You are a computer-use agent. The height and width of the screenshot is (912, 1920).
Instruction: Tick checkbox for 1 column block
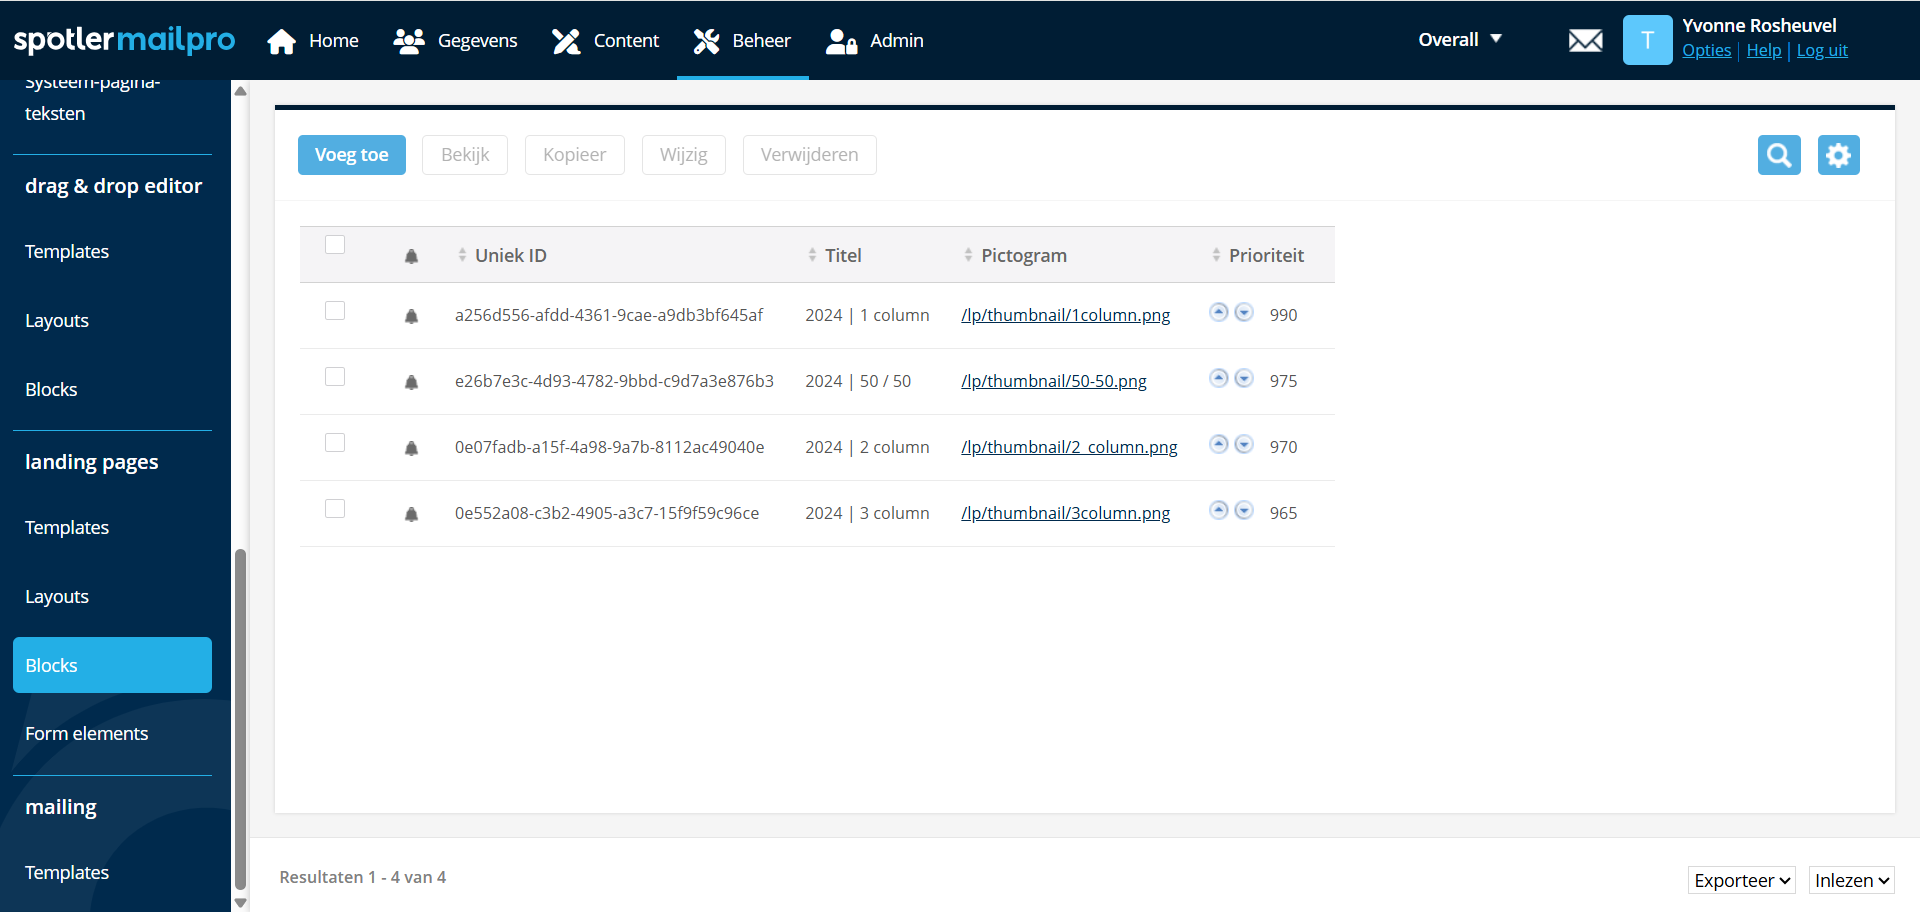click(335, 311)
